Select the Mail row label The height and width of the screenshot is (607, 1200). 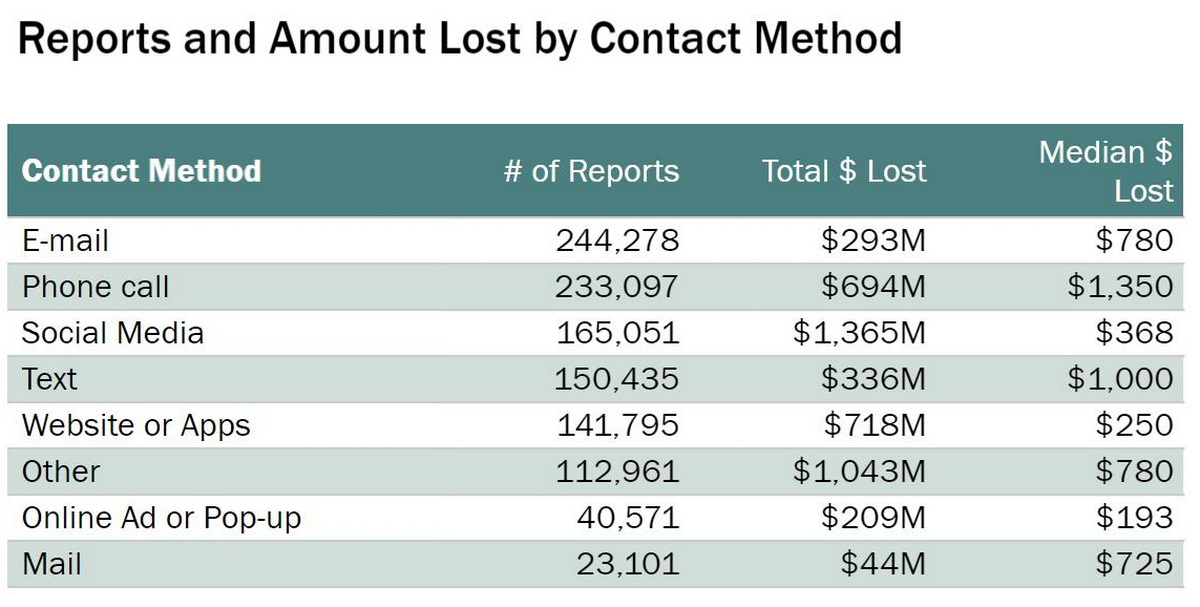click(51, 564)
